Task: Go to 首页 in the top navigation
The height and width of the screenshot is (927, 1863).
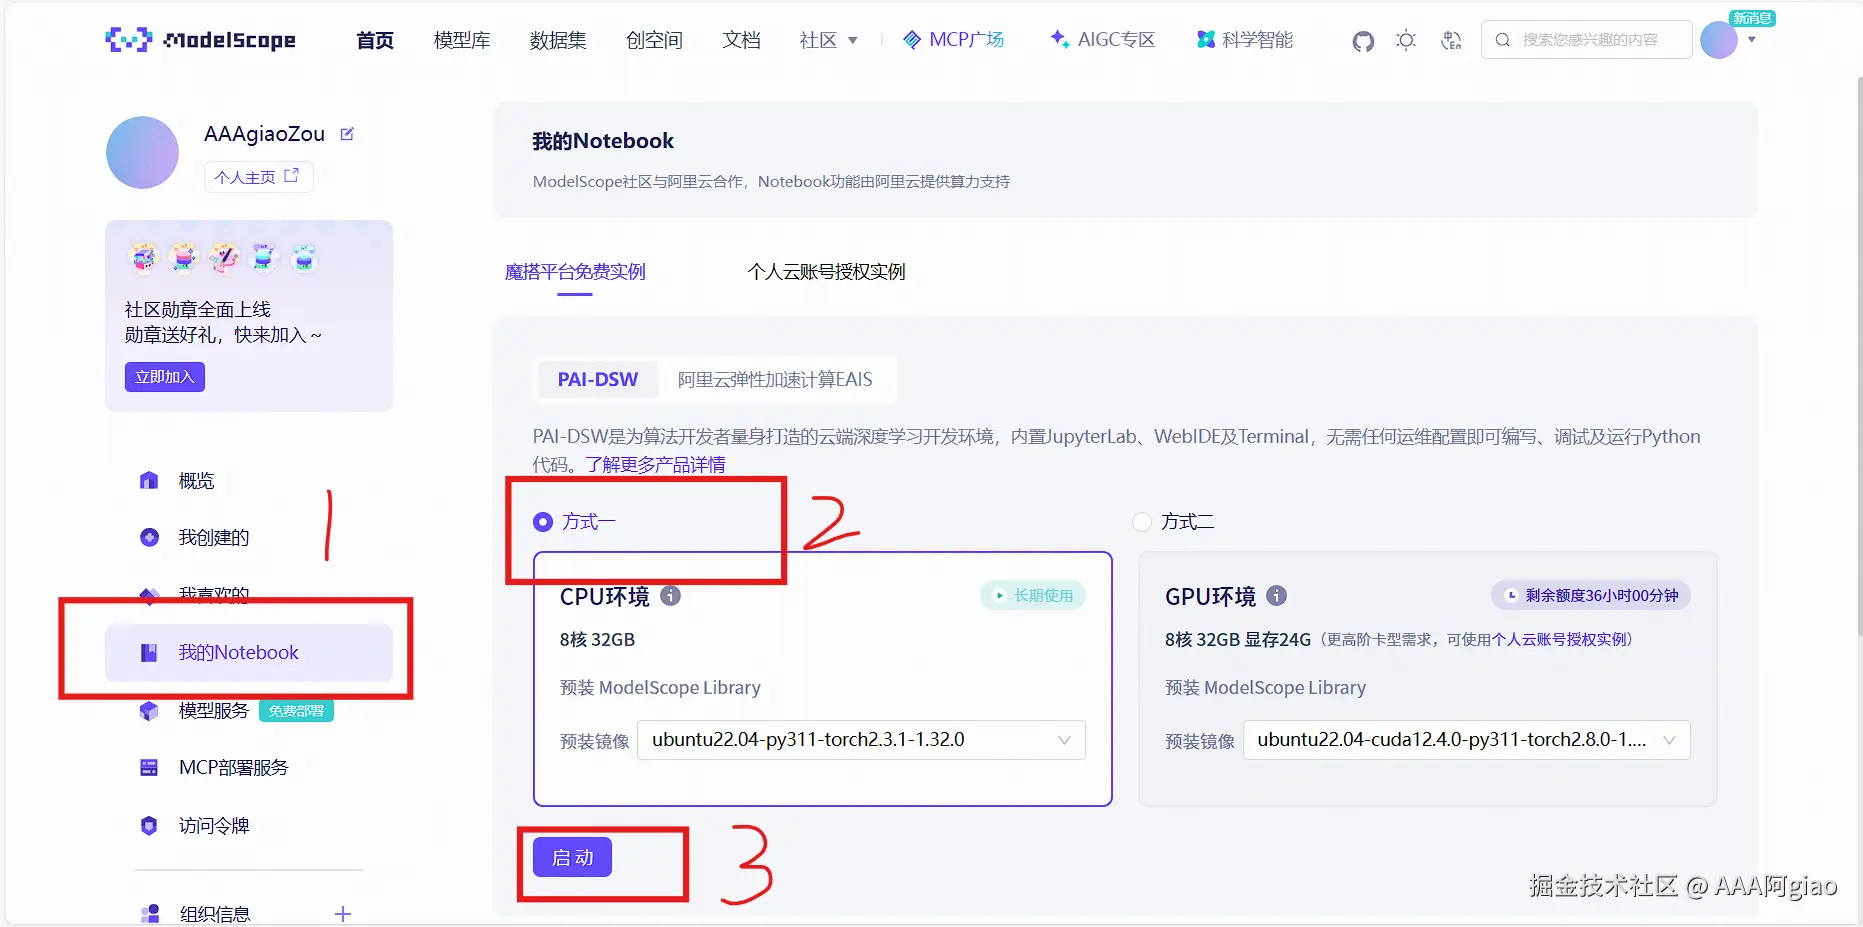Action: 375,40
